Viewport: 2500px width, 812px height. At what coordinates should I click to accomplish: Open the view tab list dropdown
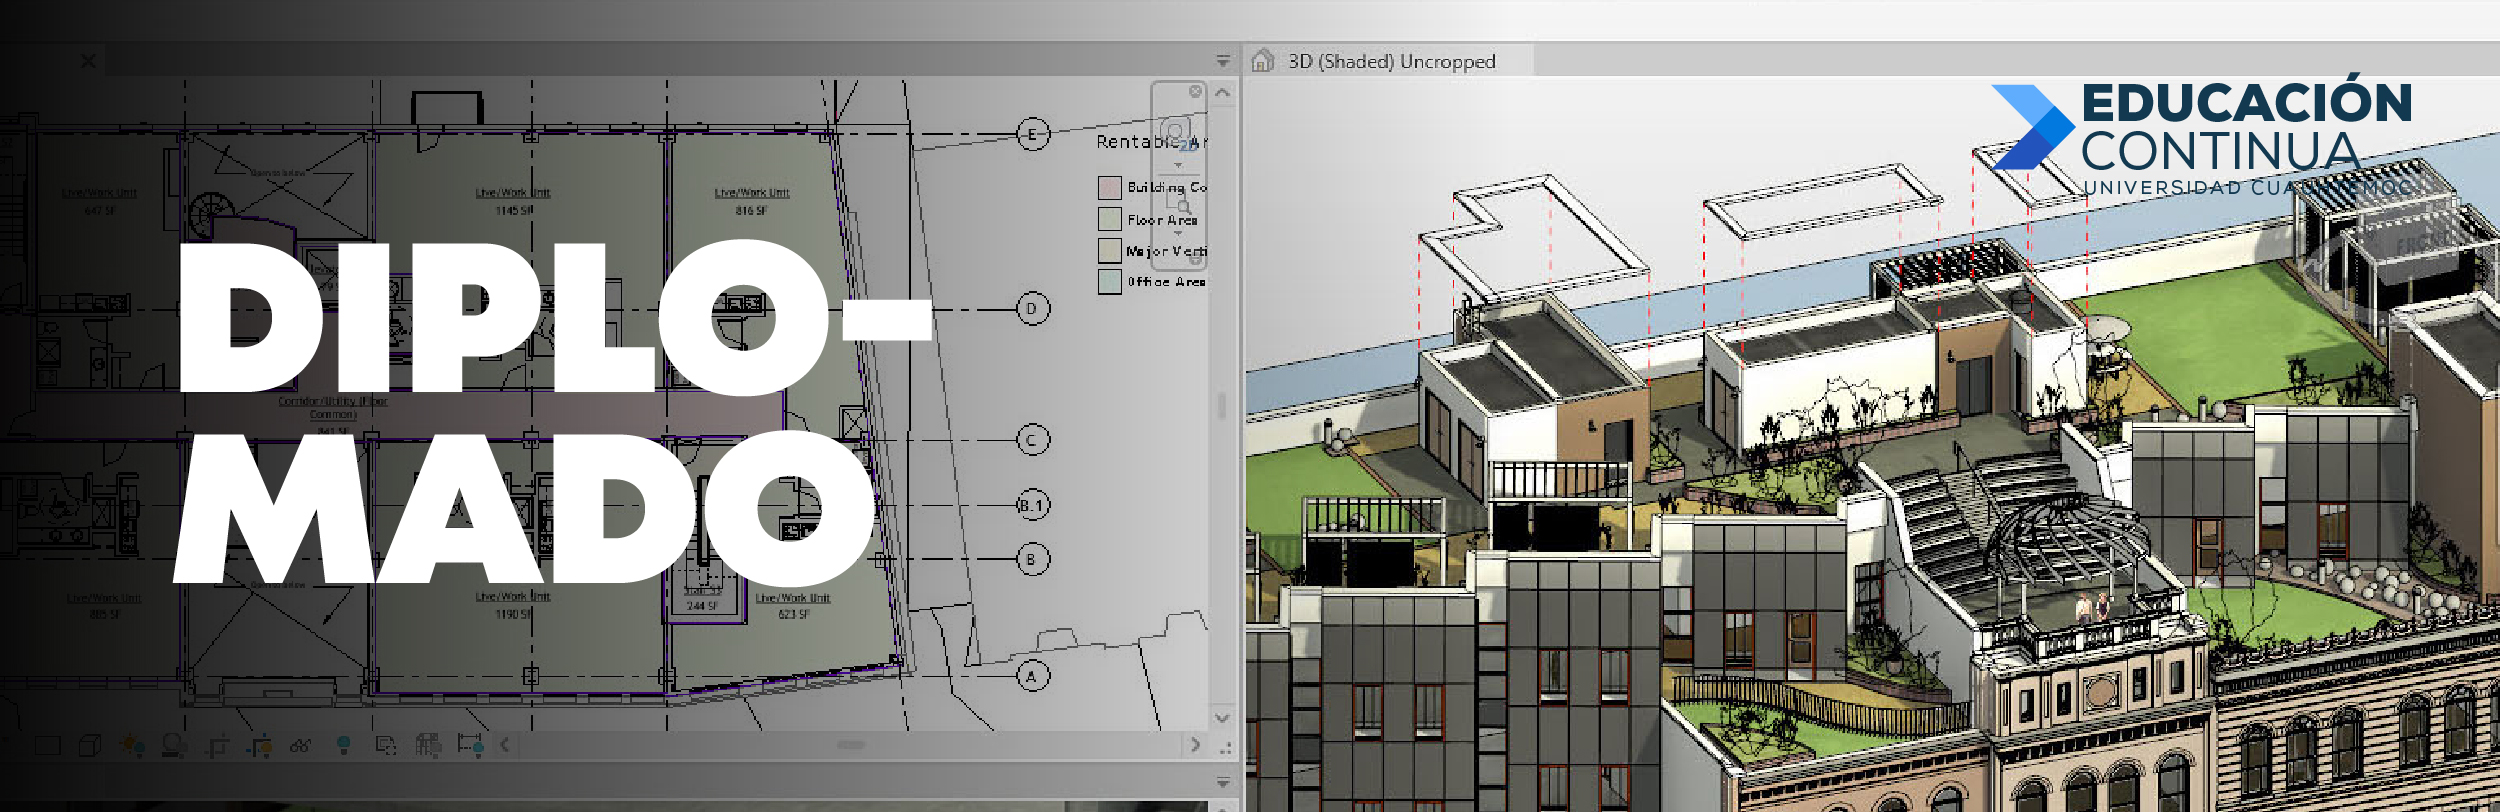(1222, 61)
